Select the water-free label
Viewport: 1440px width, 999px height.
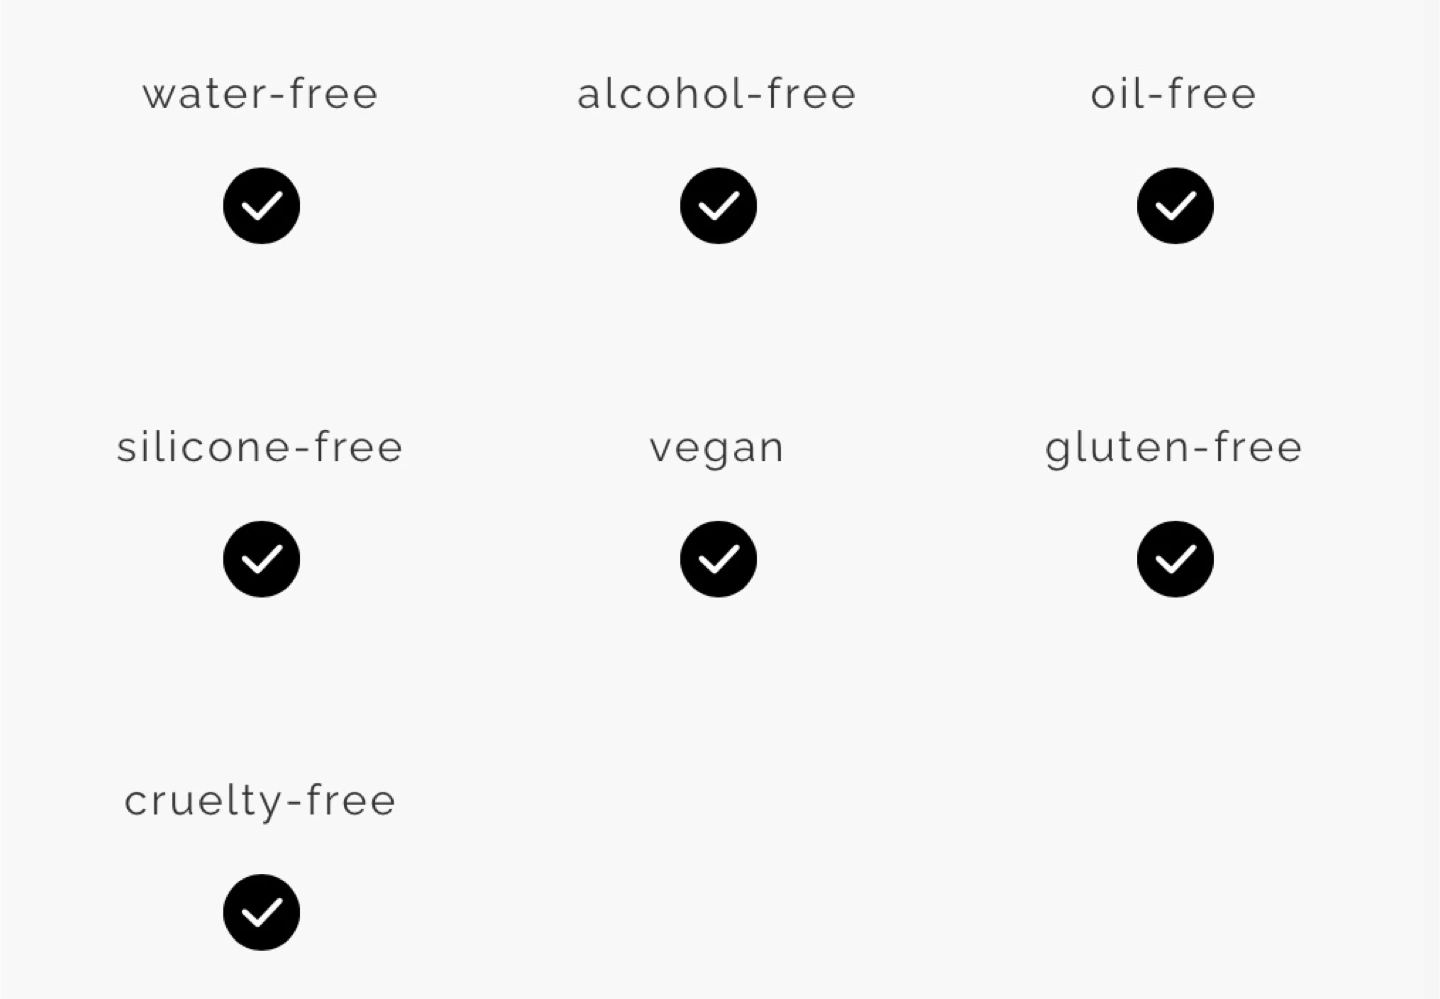(x=260, y=94)
